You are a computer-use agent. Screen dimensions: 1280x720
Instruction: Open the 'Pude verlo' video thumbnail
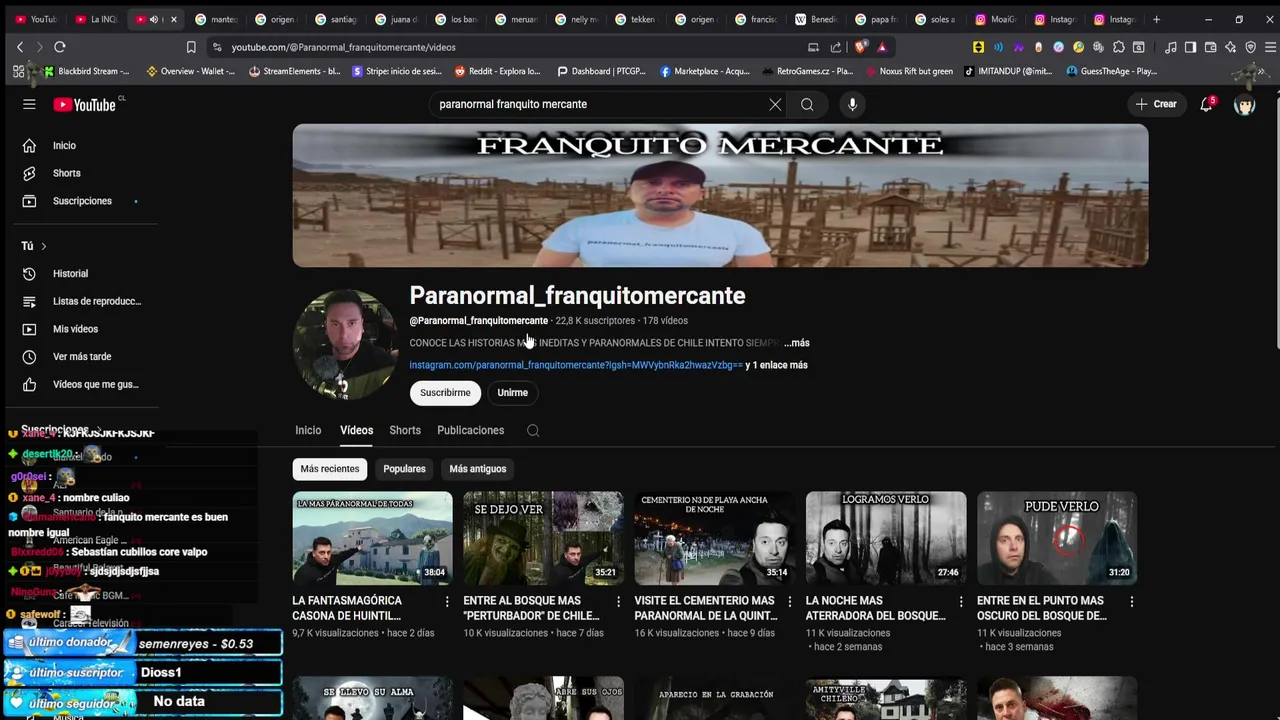point(1057,537)
